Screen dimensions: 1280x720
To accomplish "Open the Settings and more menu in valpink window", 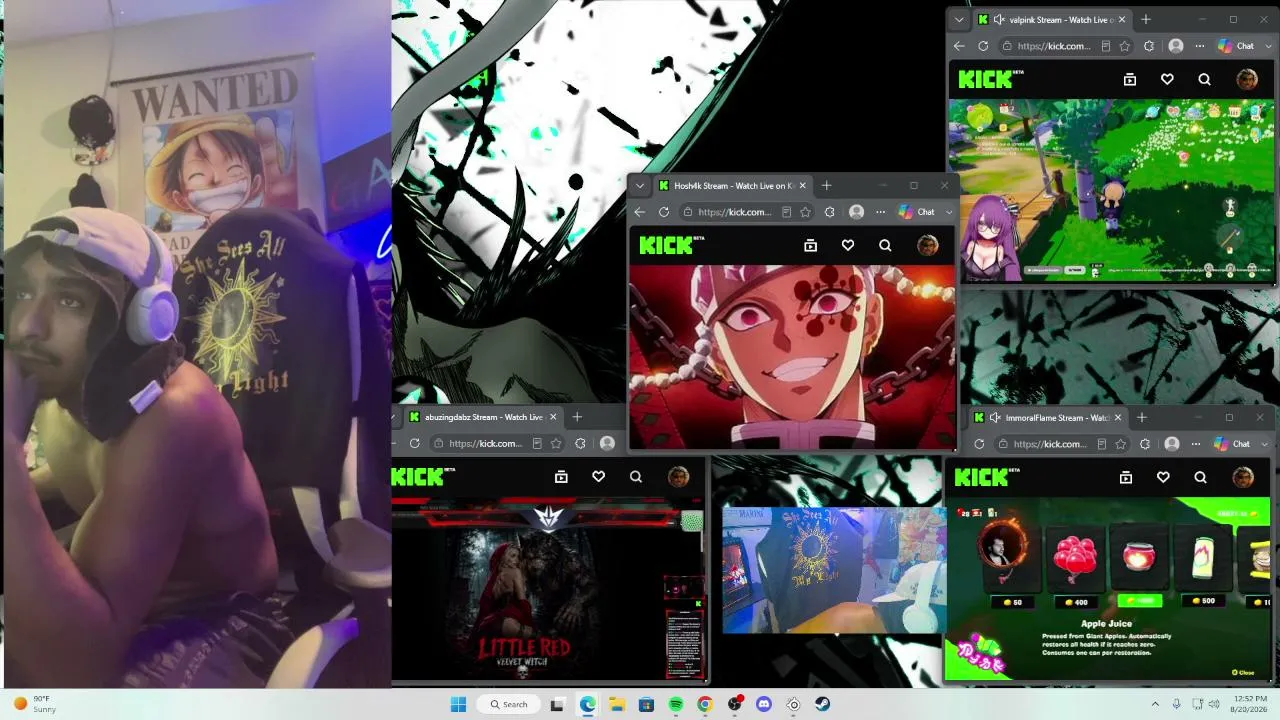I will pos(1200,46).
